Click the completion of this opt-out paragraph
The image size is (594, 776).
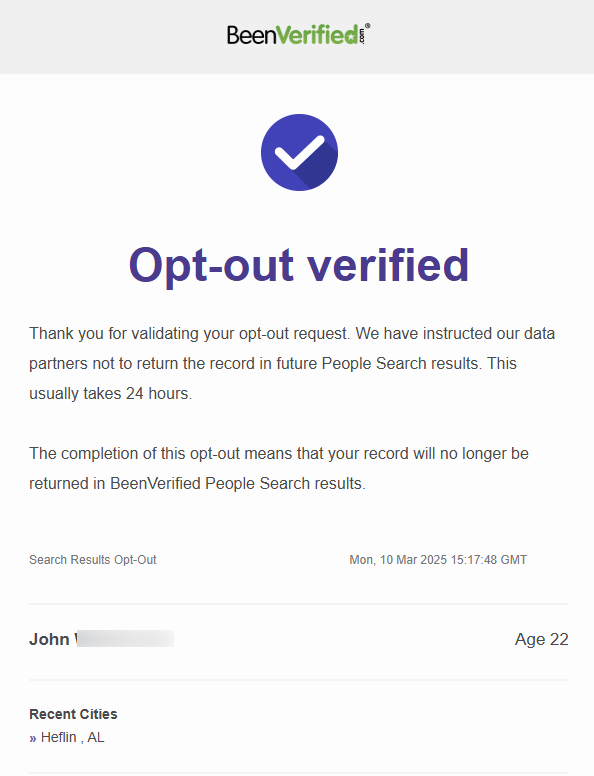[279, 468]
